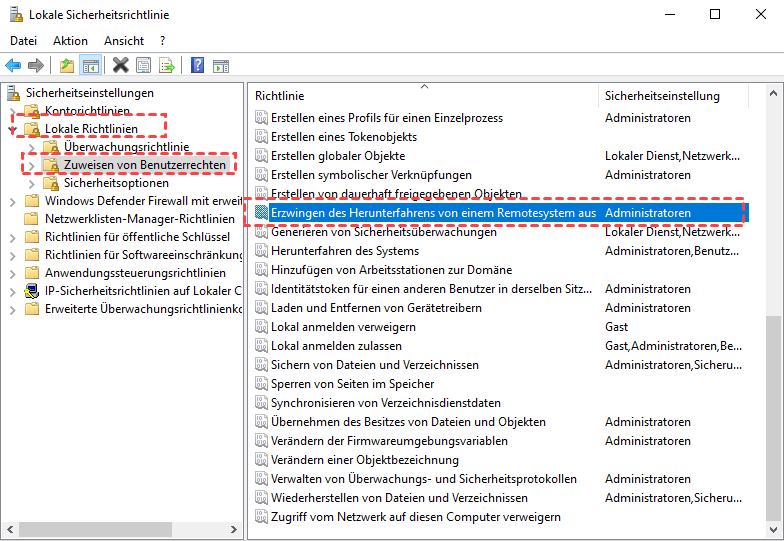Expand the Überwachungsrichtlinie node arrow

click(31, 148)
